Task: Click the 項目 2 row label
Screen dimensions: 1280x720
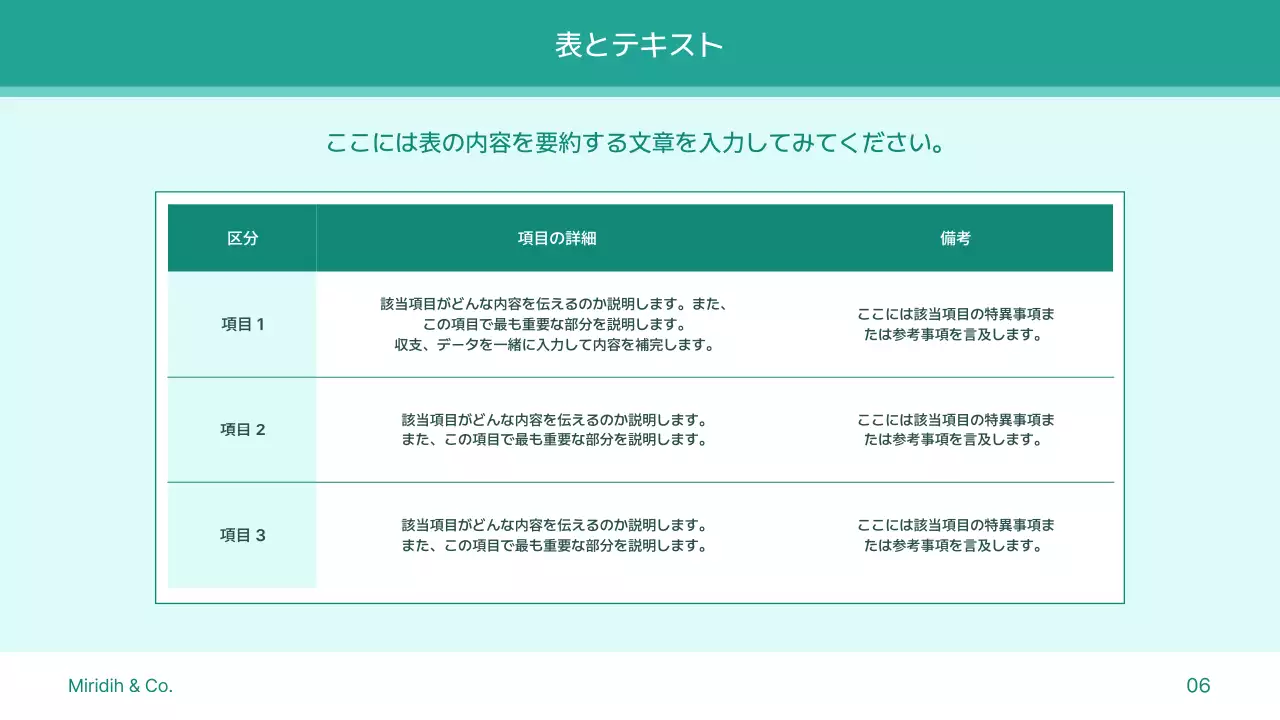Action: click(x=242, y=429)
